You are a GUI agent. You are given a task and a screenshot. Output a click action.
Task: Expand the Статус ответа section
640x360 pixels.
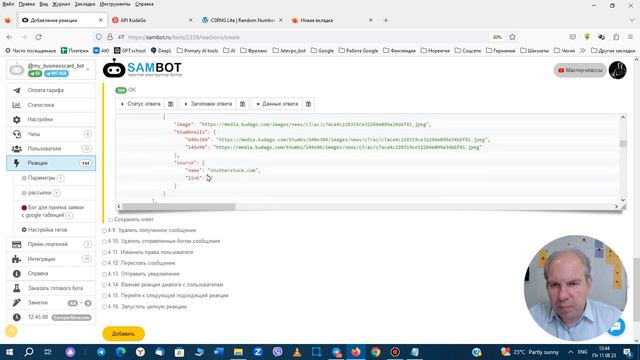(x=140, y=104)
